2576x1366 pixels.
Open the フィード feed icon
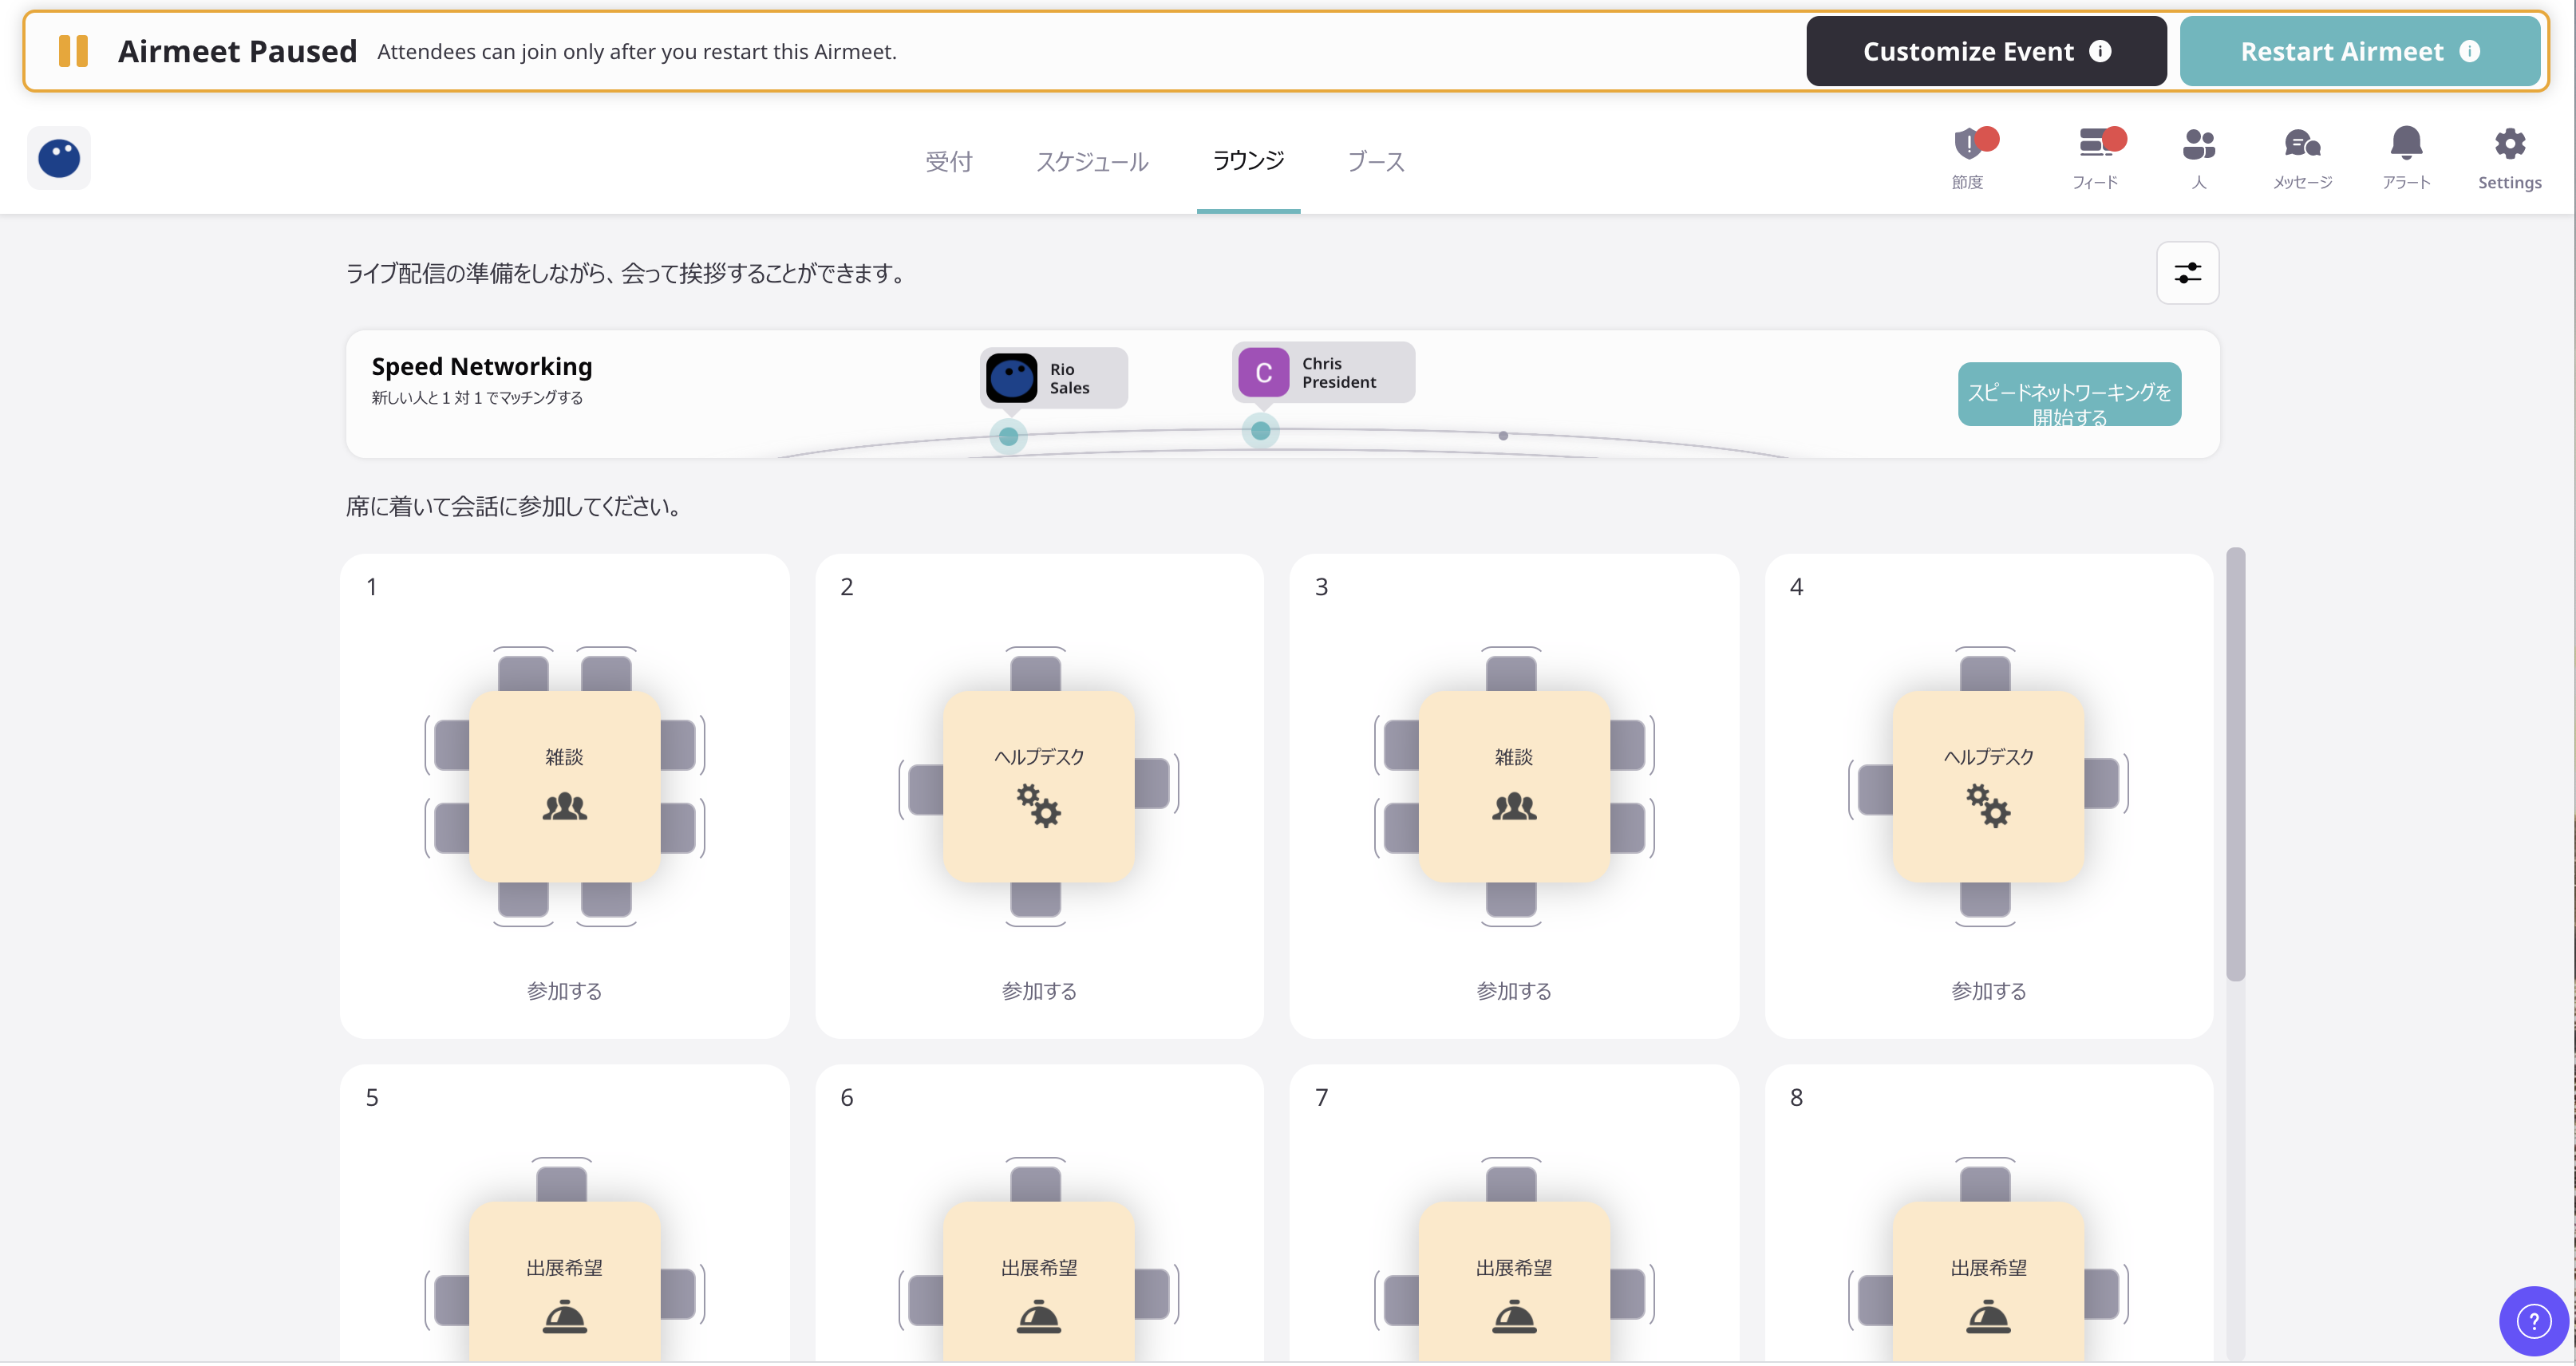pos(2095,146)
